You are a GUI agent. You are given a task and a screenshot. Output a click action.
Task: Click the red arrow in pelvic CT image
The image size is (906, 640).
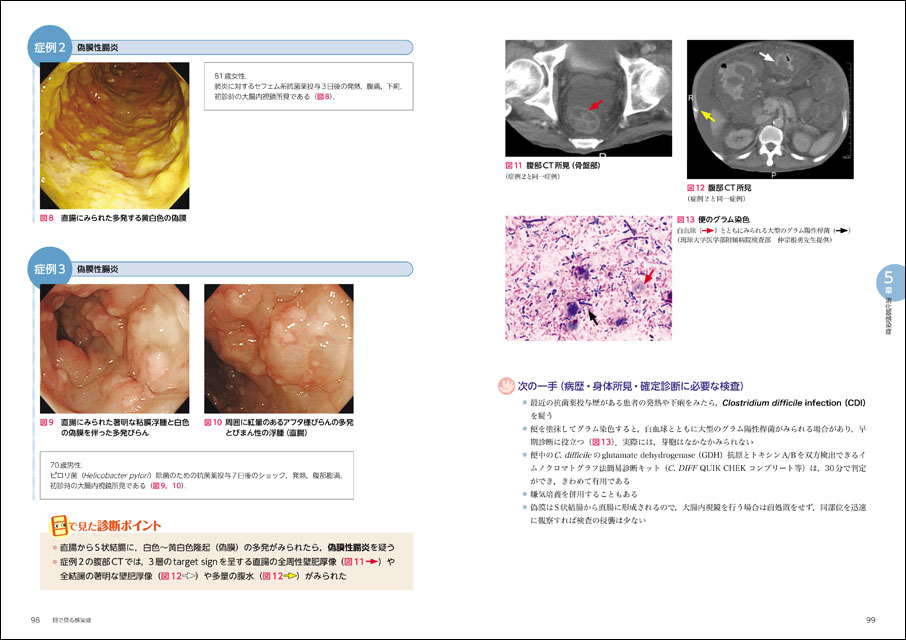(x=595, y=103)
